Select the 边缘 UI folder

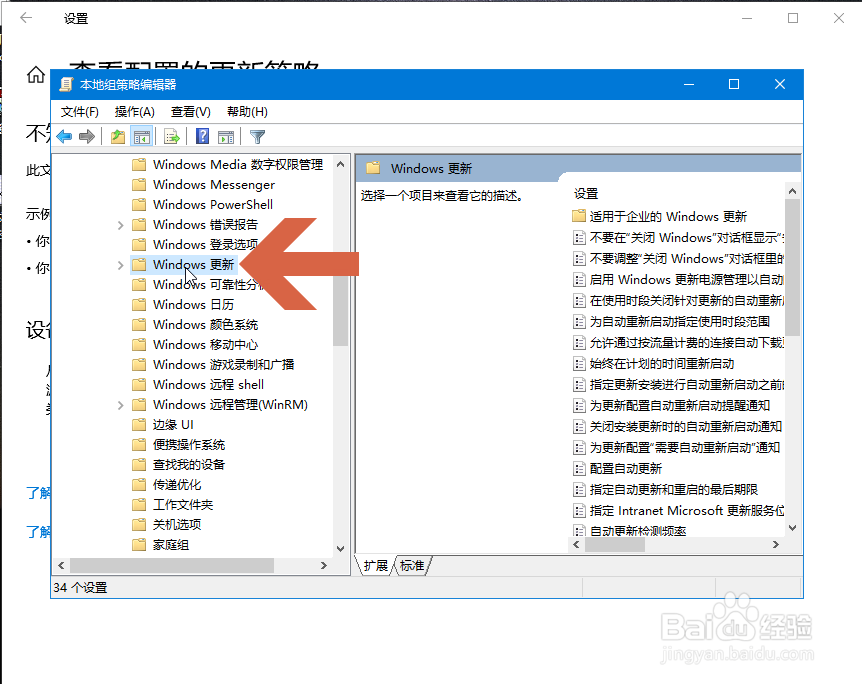(173, 424)
